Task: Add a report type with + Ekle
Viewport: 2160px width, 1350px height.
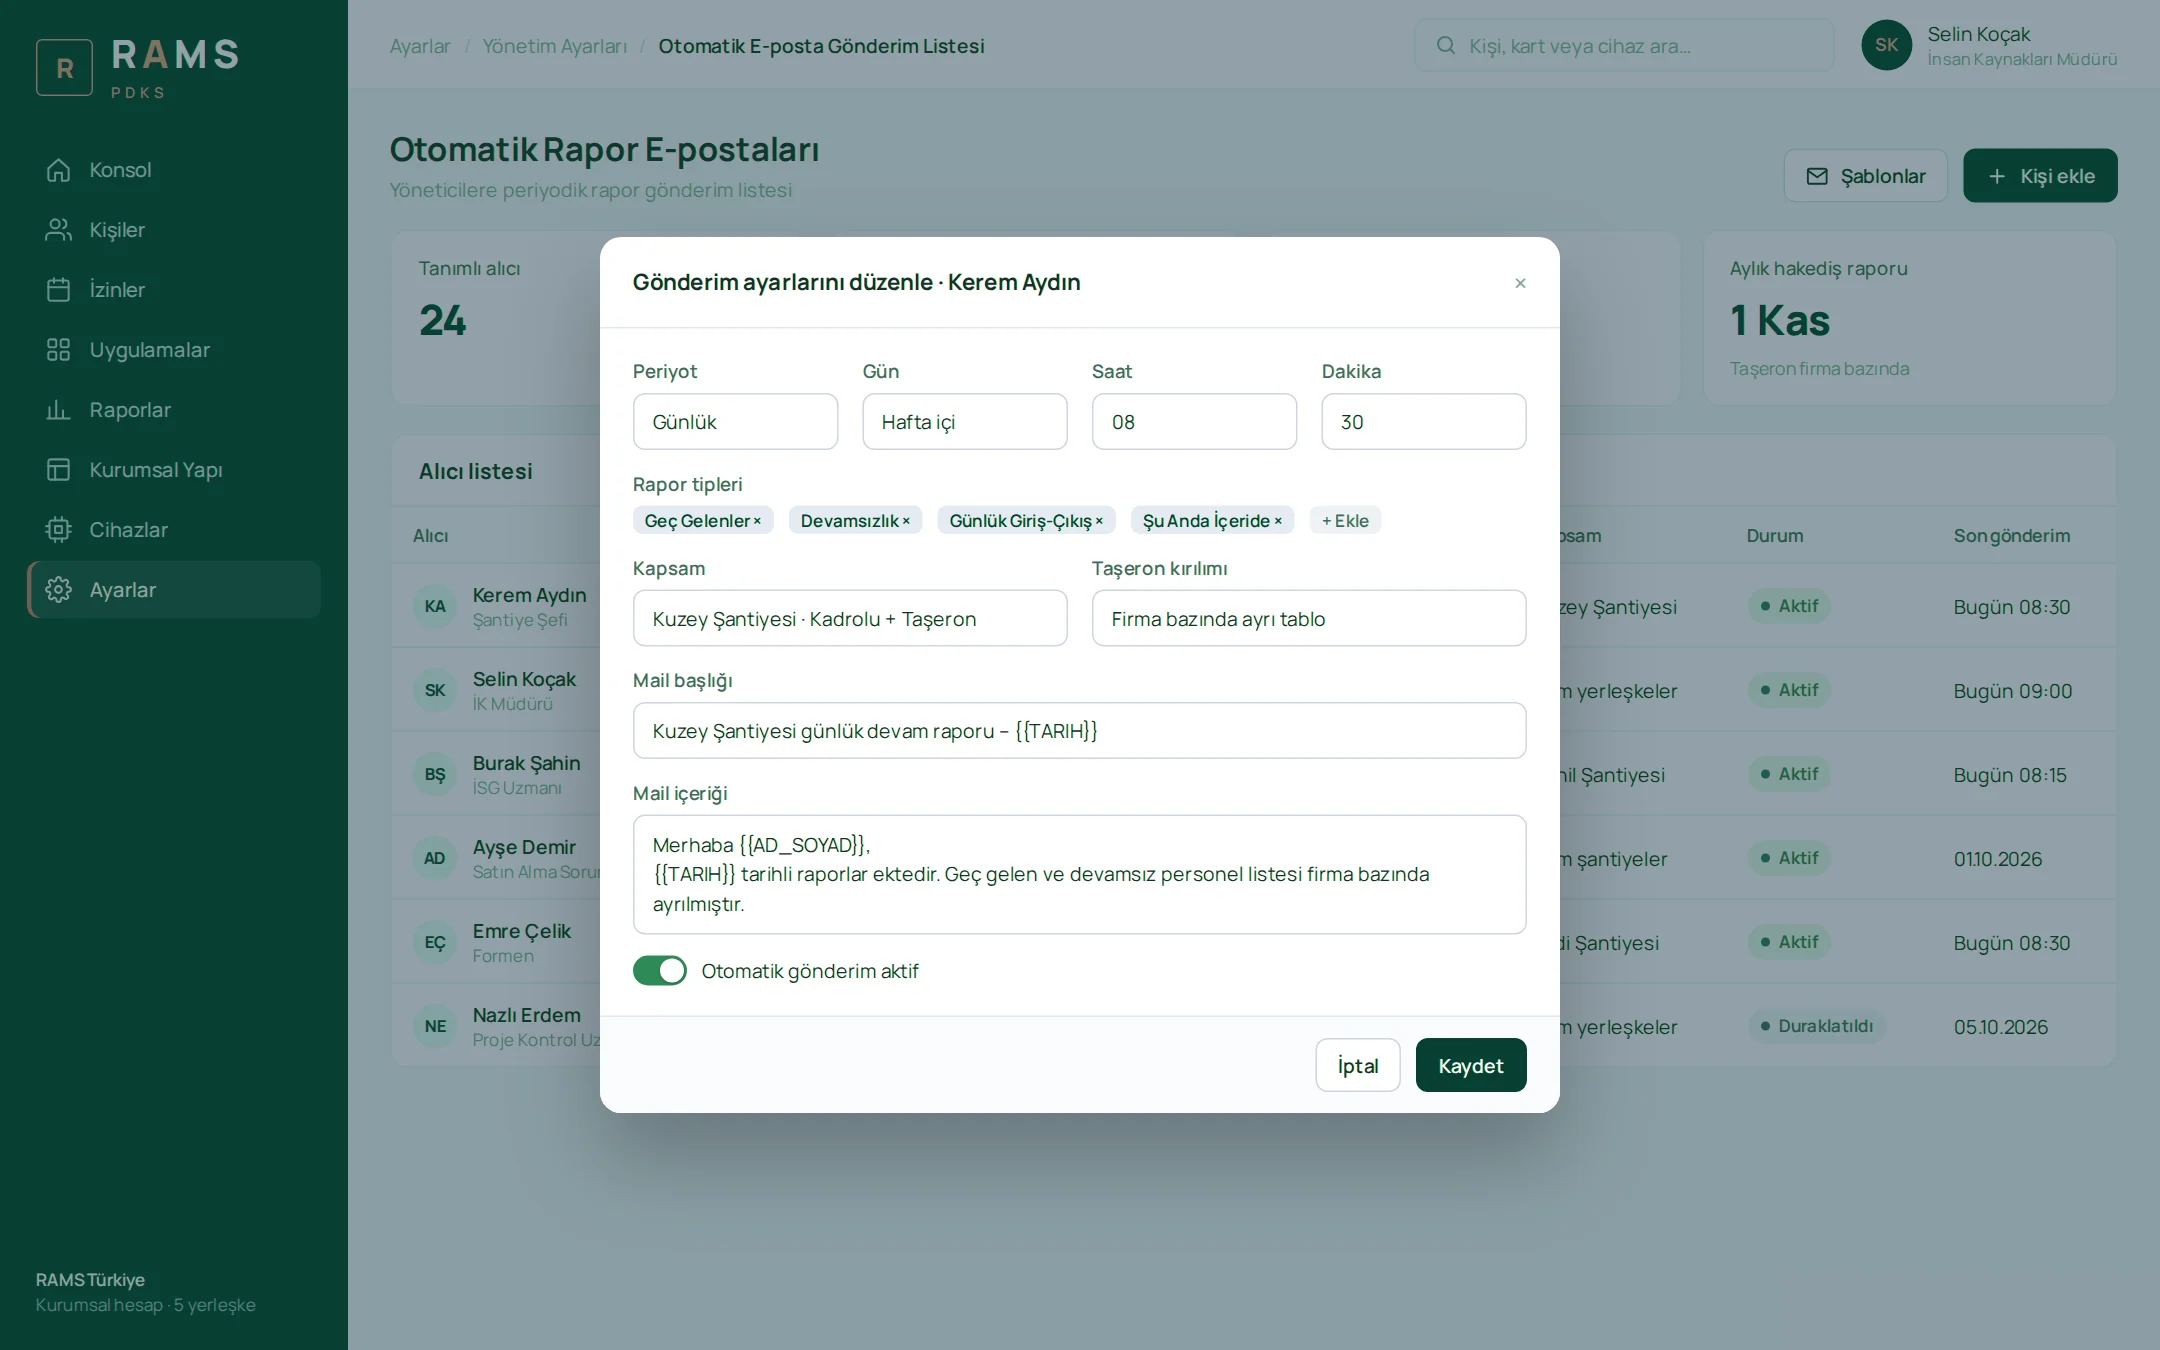Action: click(x=1345, y=521)
